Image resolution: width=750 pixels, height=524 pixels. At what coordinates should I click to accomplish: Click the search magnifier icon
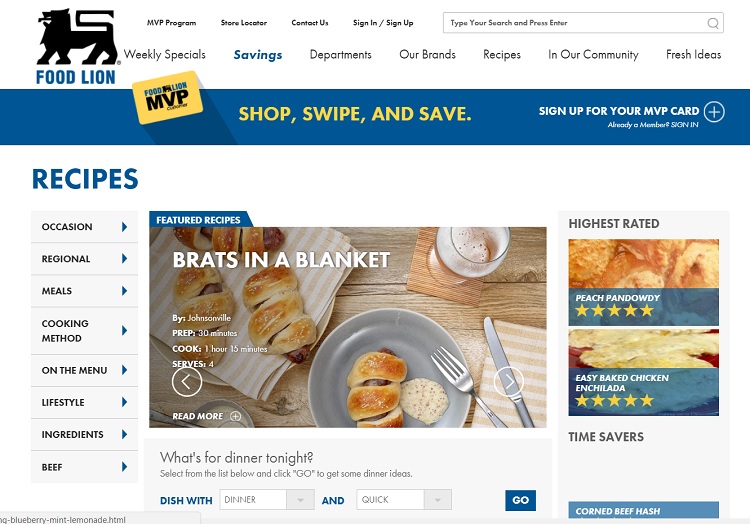point(713,23)
